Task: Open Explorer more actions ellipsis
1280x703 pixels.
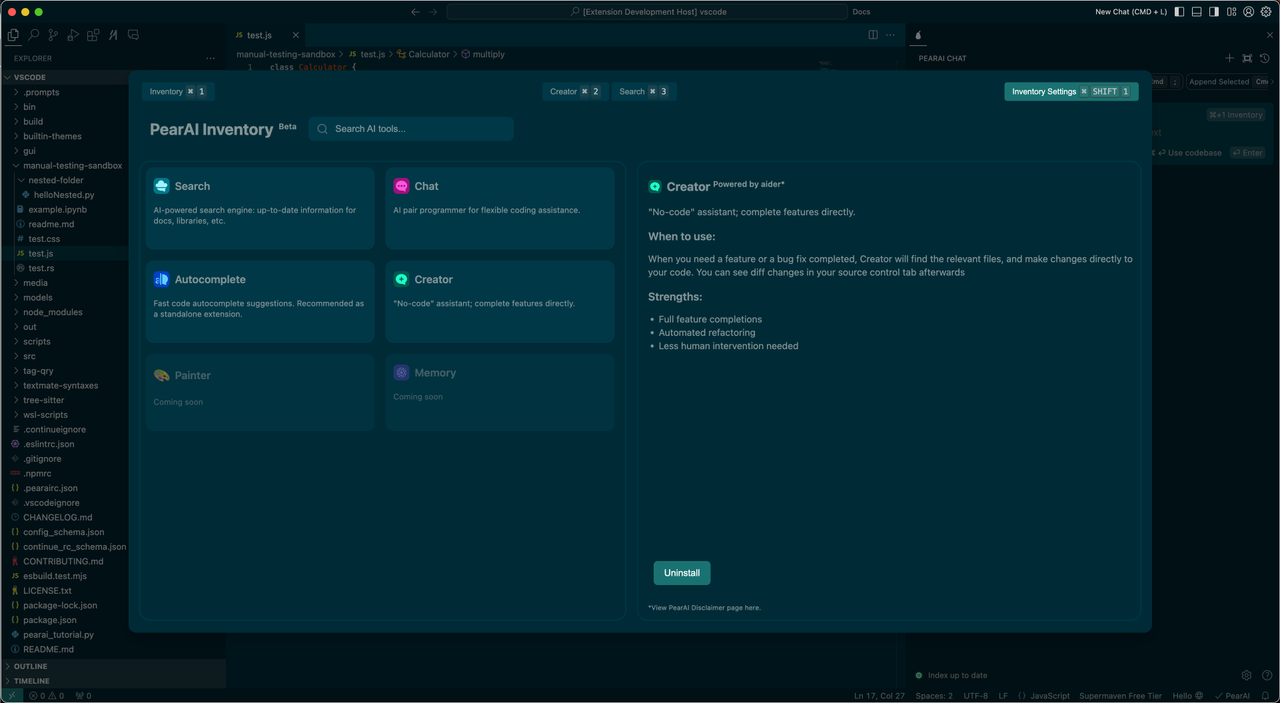Action: click(x=210, y=58)
